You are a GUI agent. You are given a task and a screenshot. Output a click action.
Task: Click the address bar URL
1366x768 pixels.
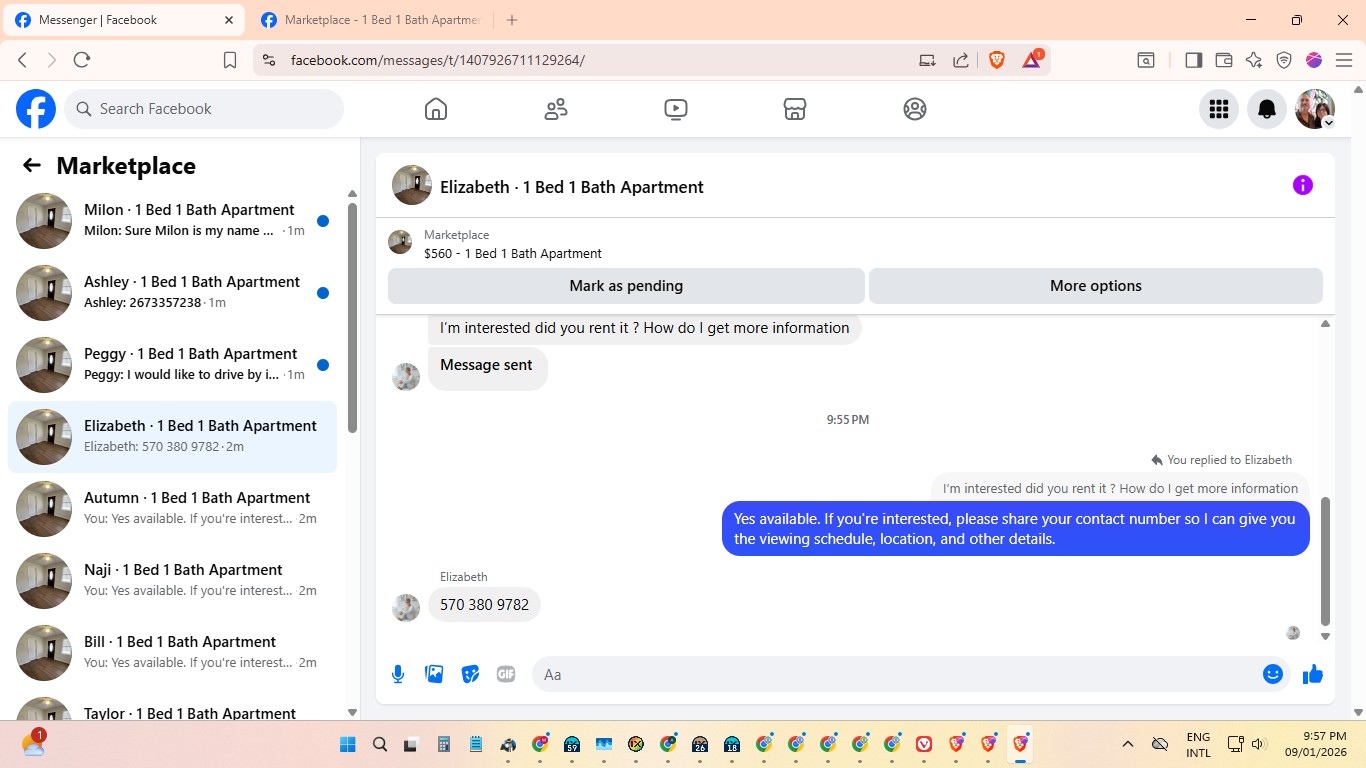438,60
